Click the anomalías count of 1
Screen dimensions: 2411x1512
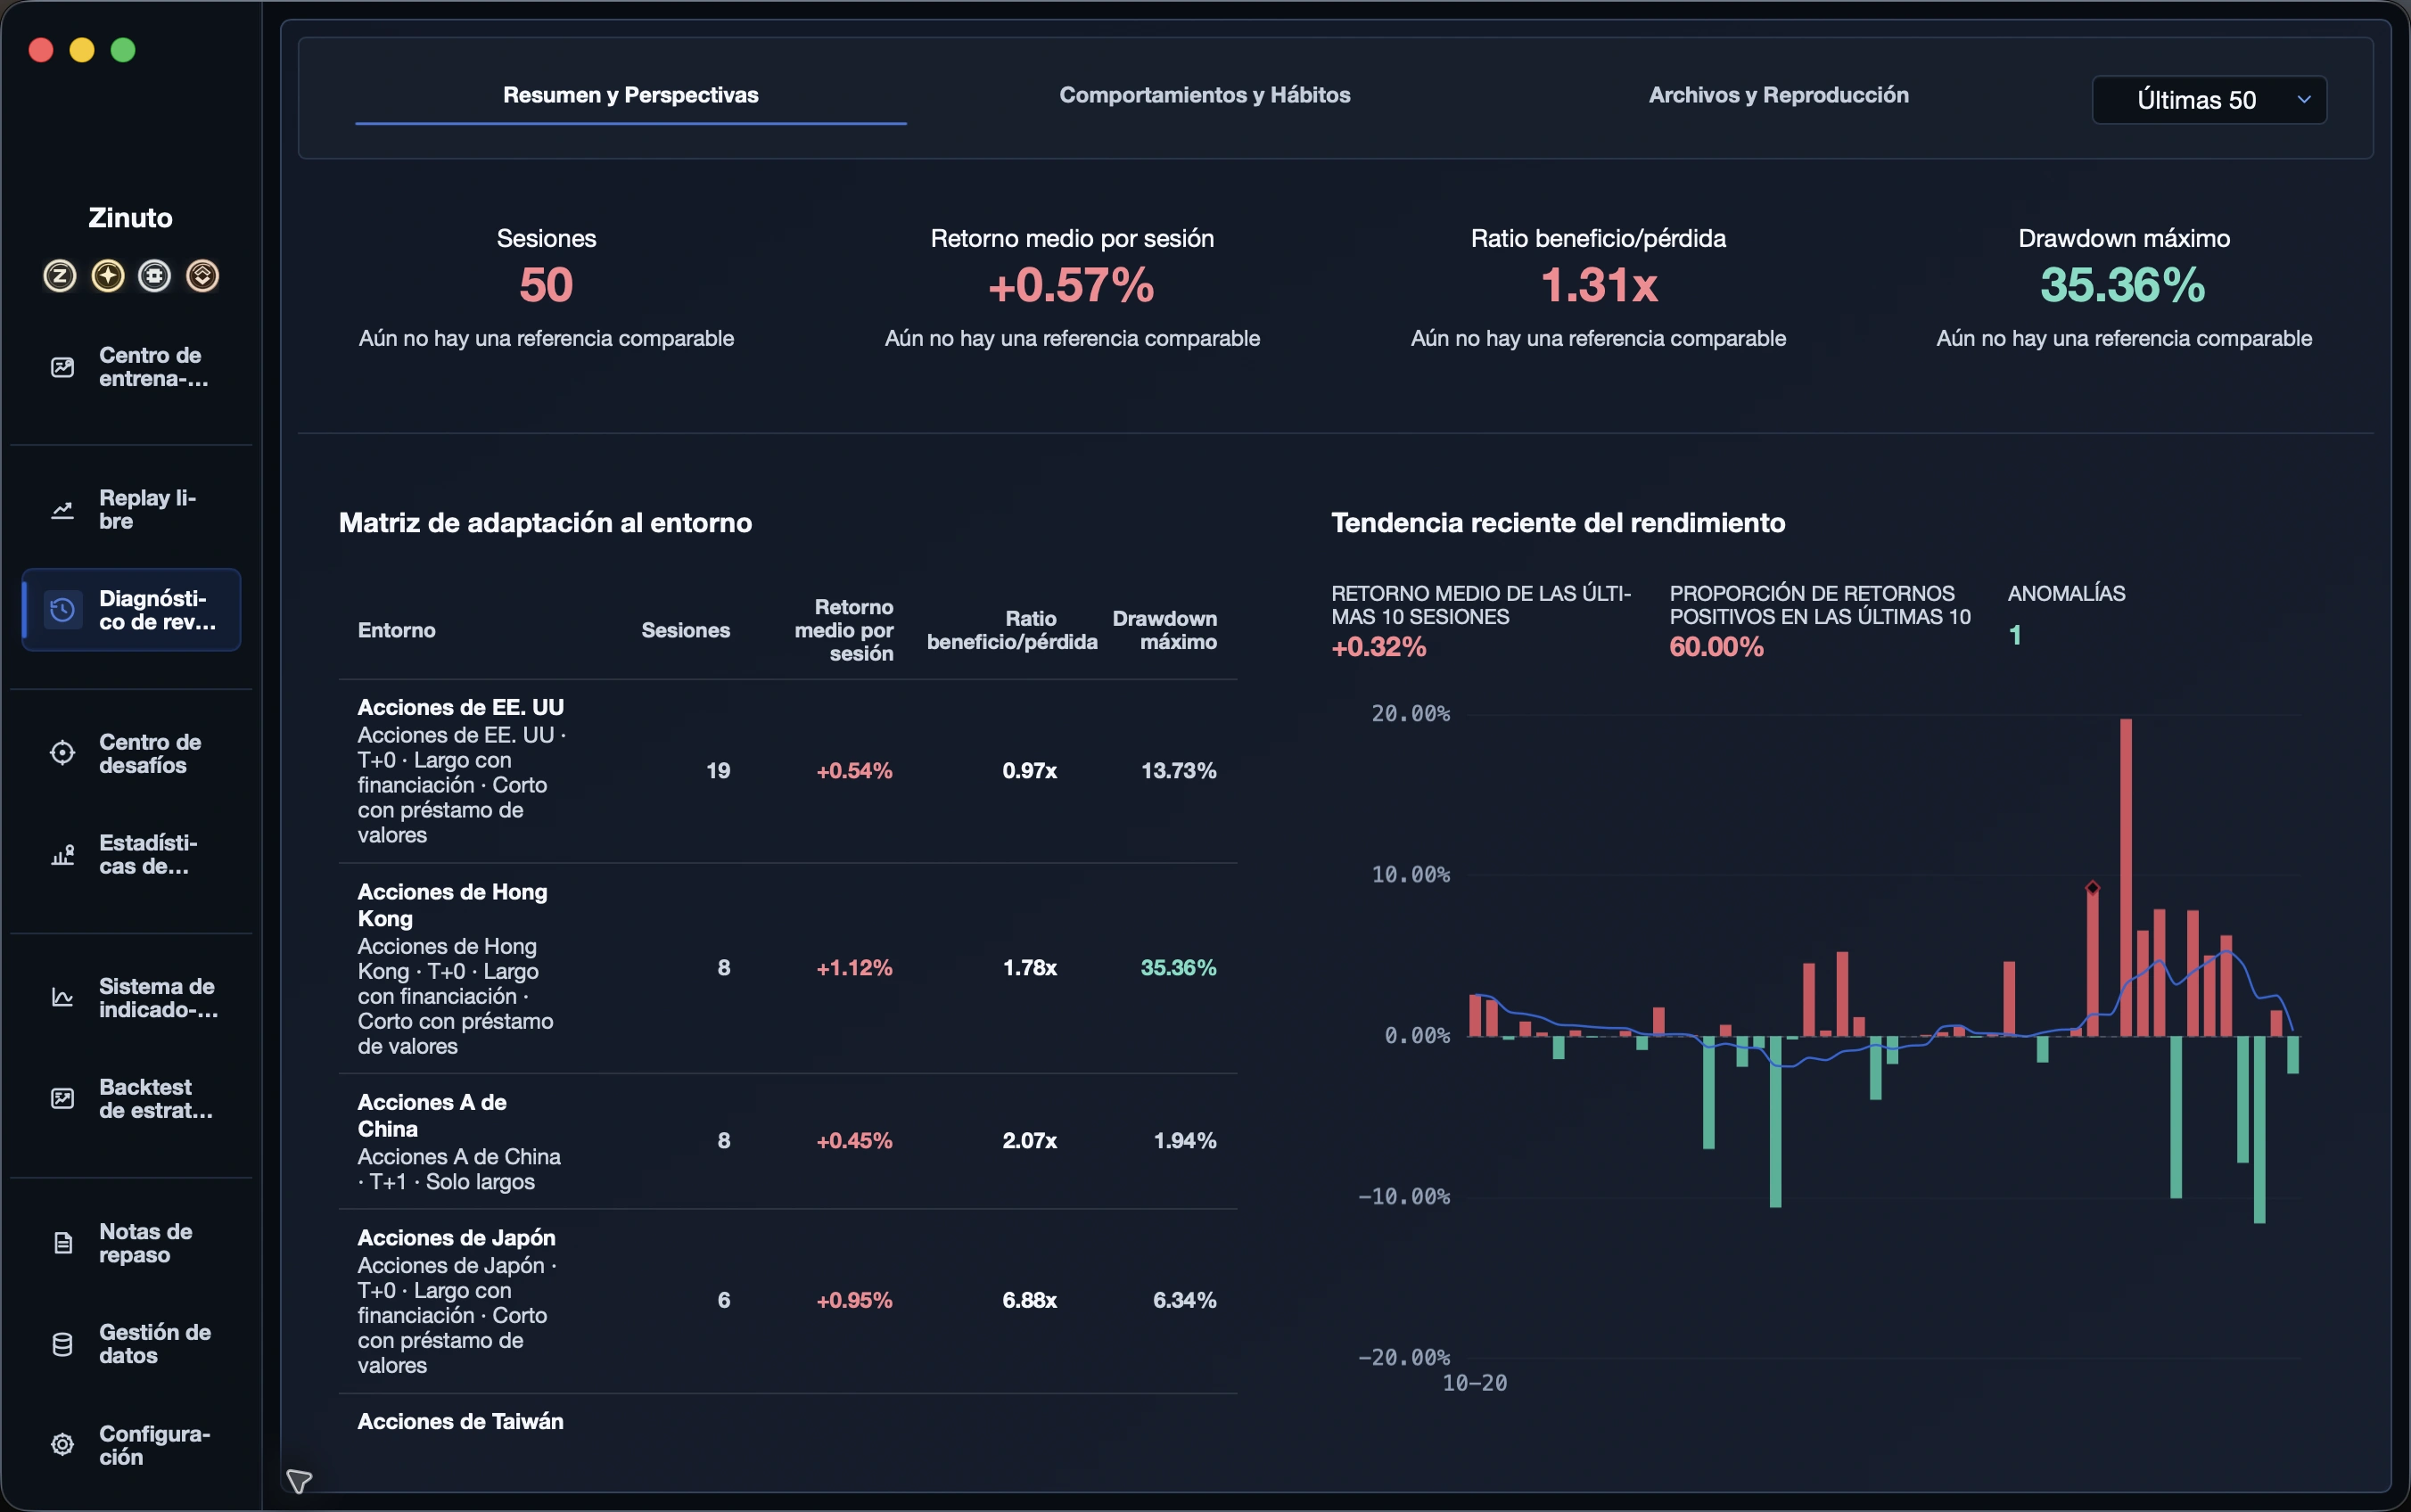[x=2015, y=635]
